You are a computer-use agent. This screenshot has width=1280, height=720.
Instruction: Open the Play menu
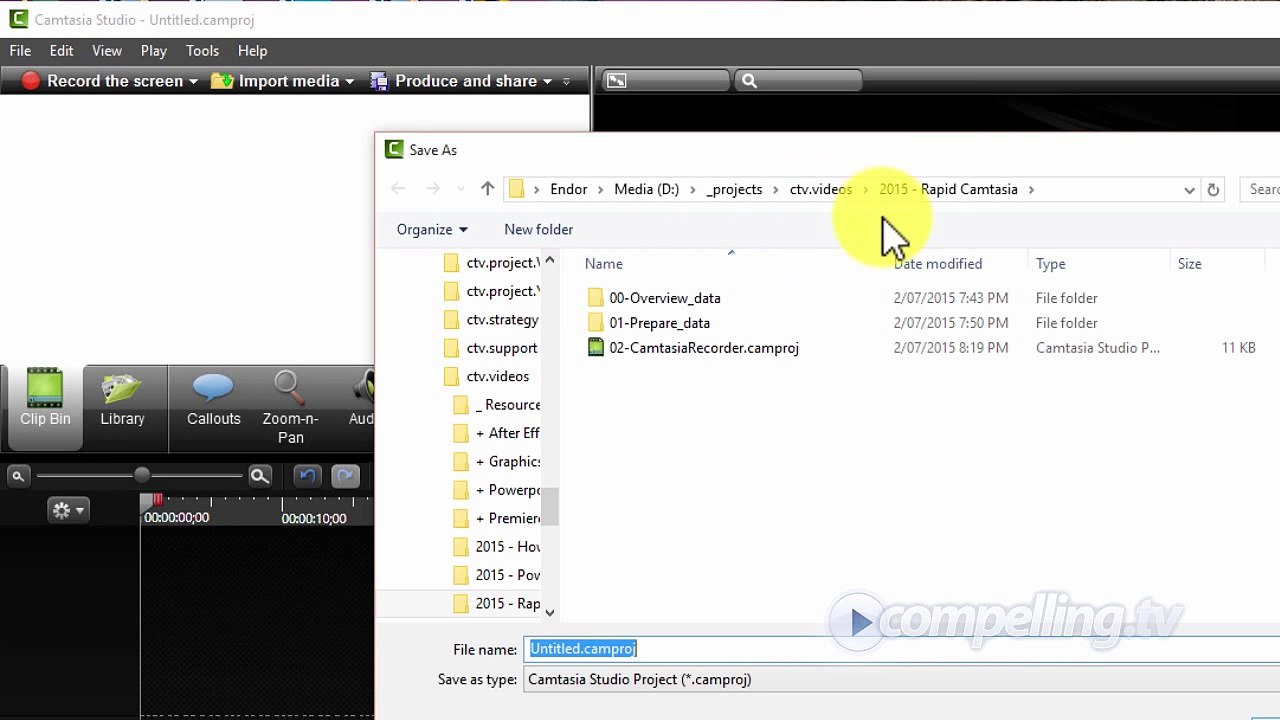pos(154,51)
